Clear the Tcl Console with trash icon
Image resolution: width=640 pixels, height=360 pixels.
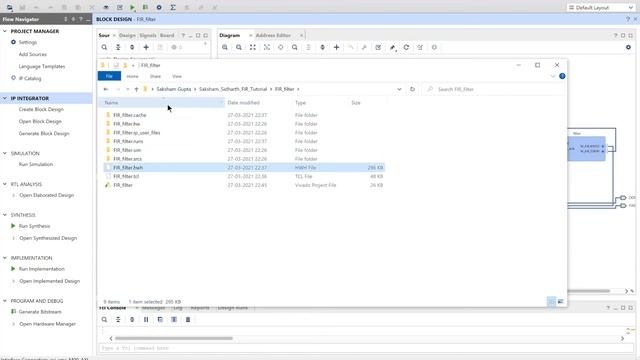188,320
